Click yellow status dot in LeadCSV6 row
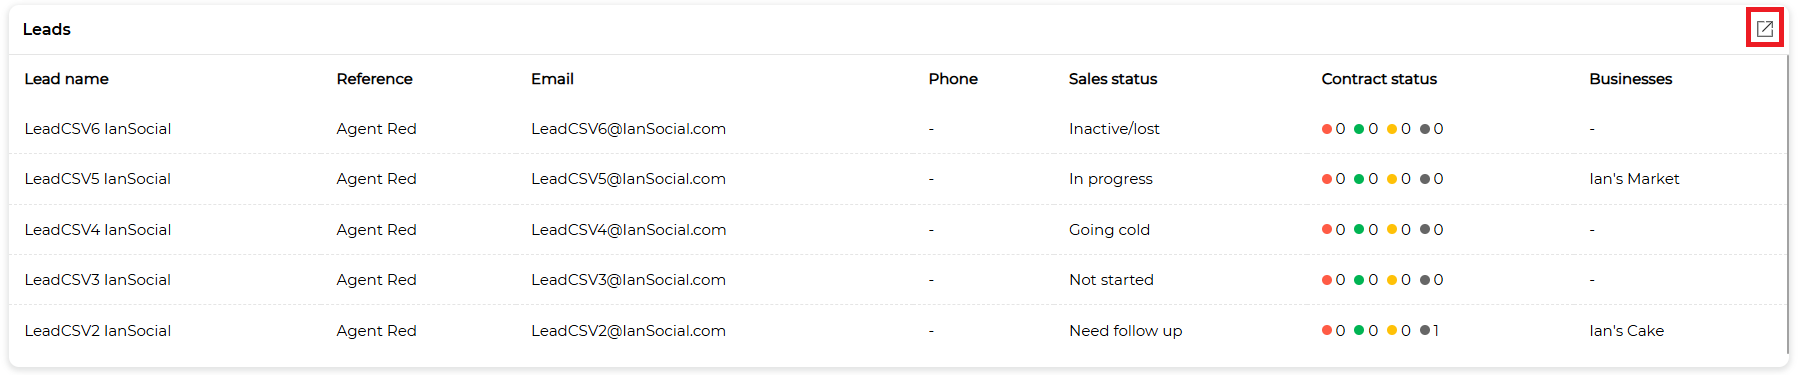1801x375 pixels. pos(1392,129)
